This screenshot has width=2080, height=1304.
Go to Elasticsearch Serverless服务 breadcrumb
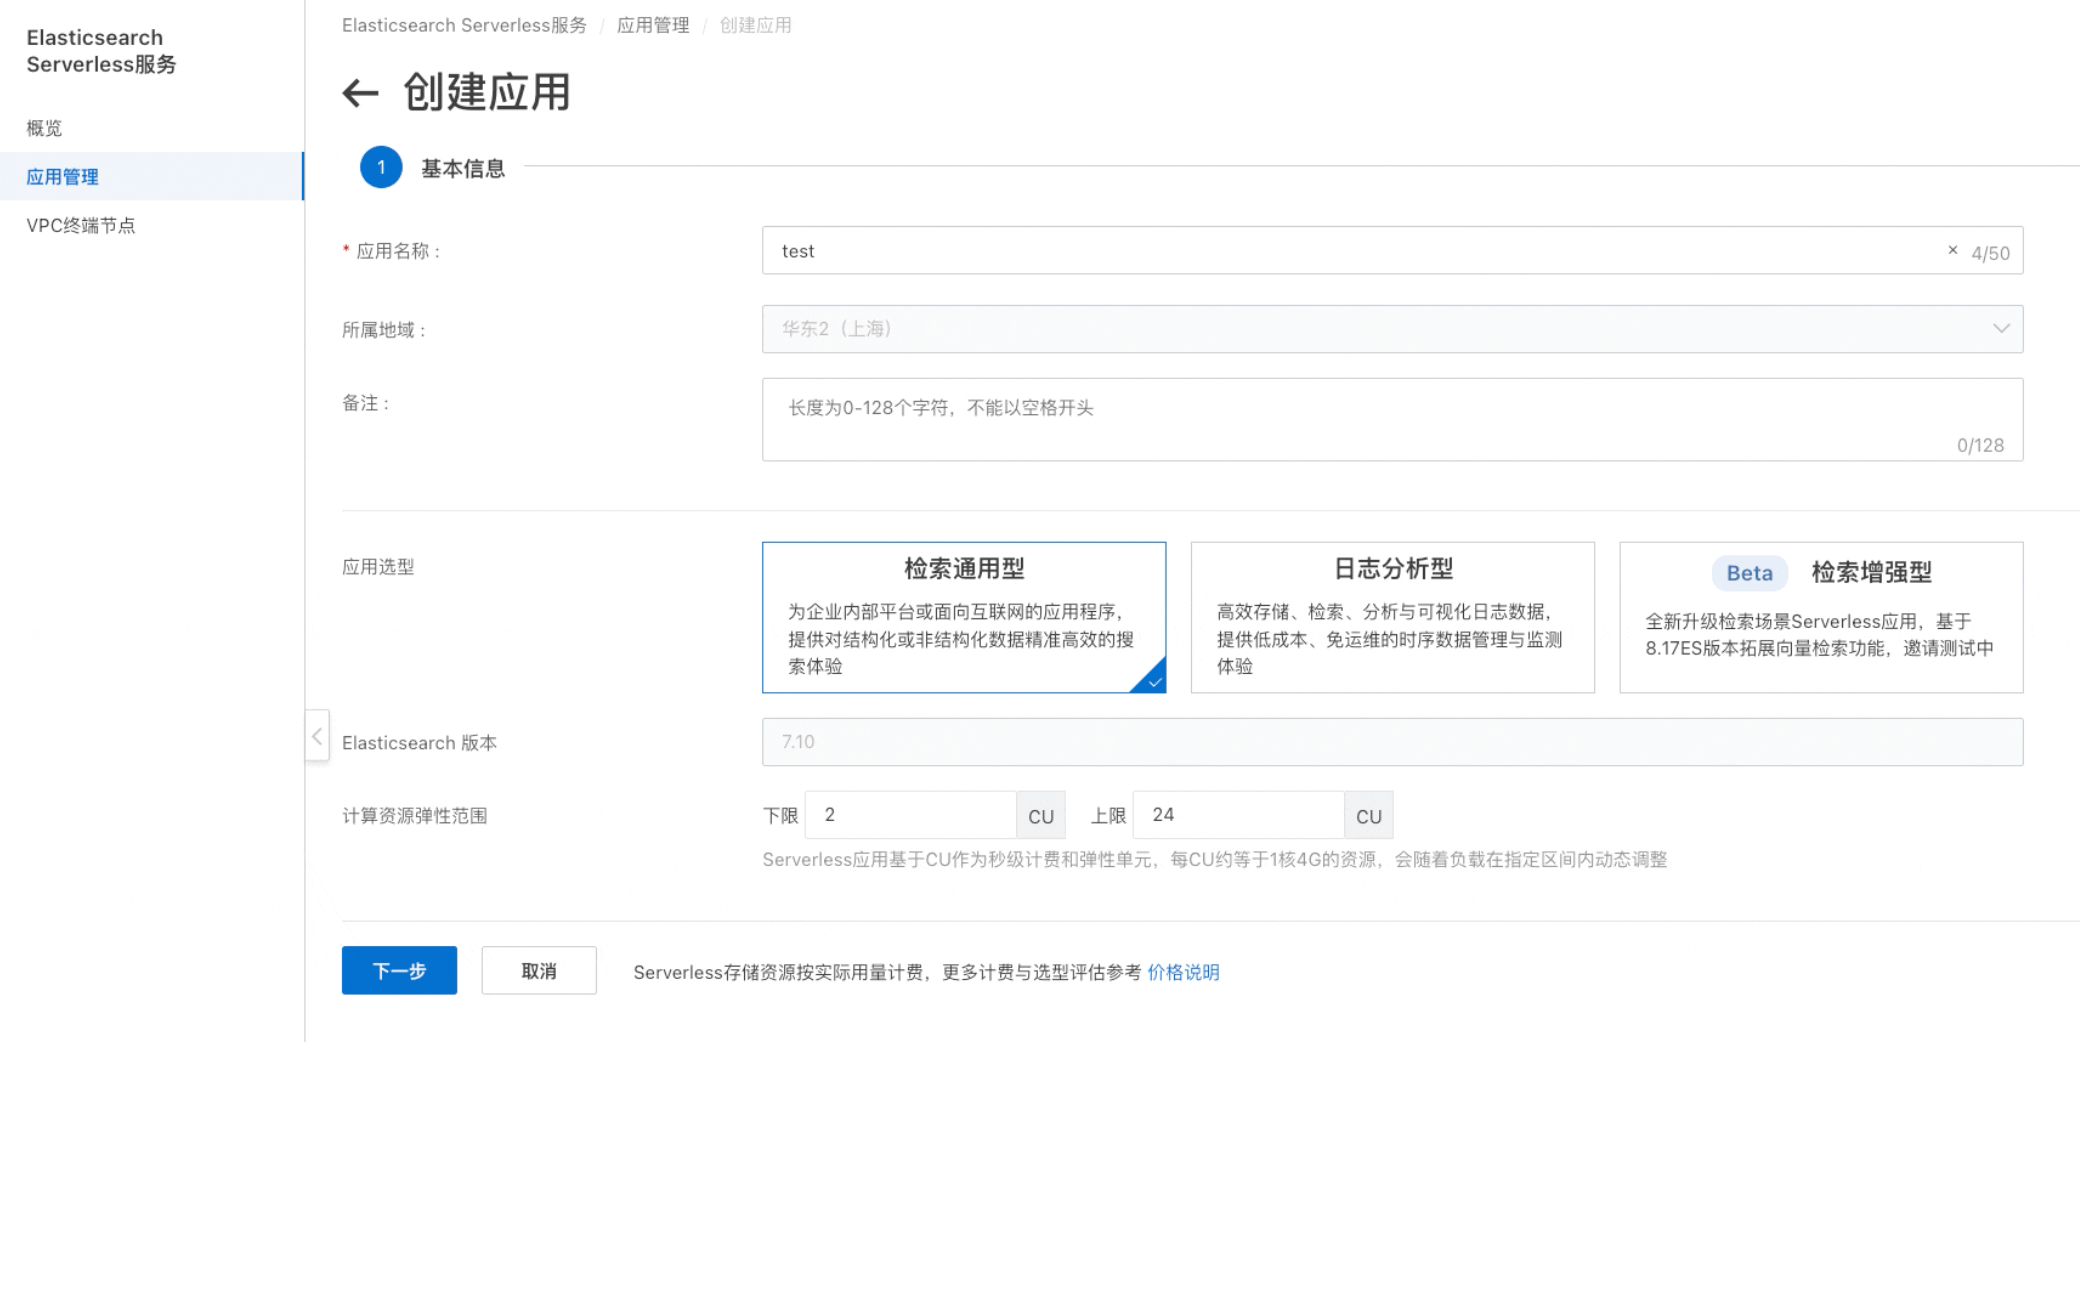pos(464,25)
